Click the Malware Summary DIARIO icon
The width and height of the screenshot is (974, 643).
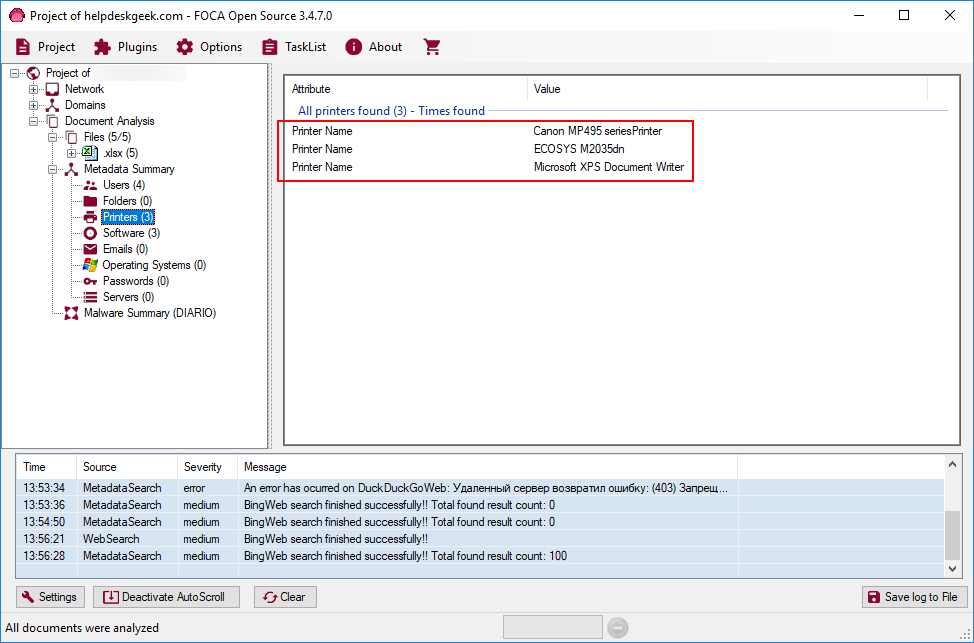pyautogui.click(x=71, y=314)
